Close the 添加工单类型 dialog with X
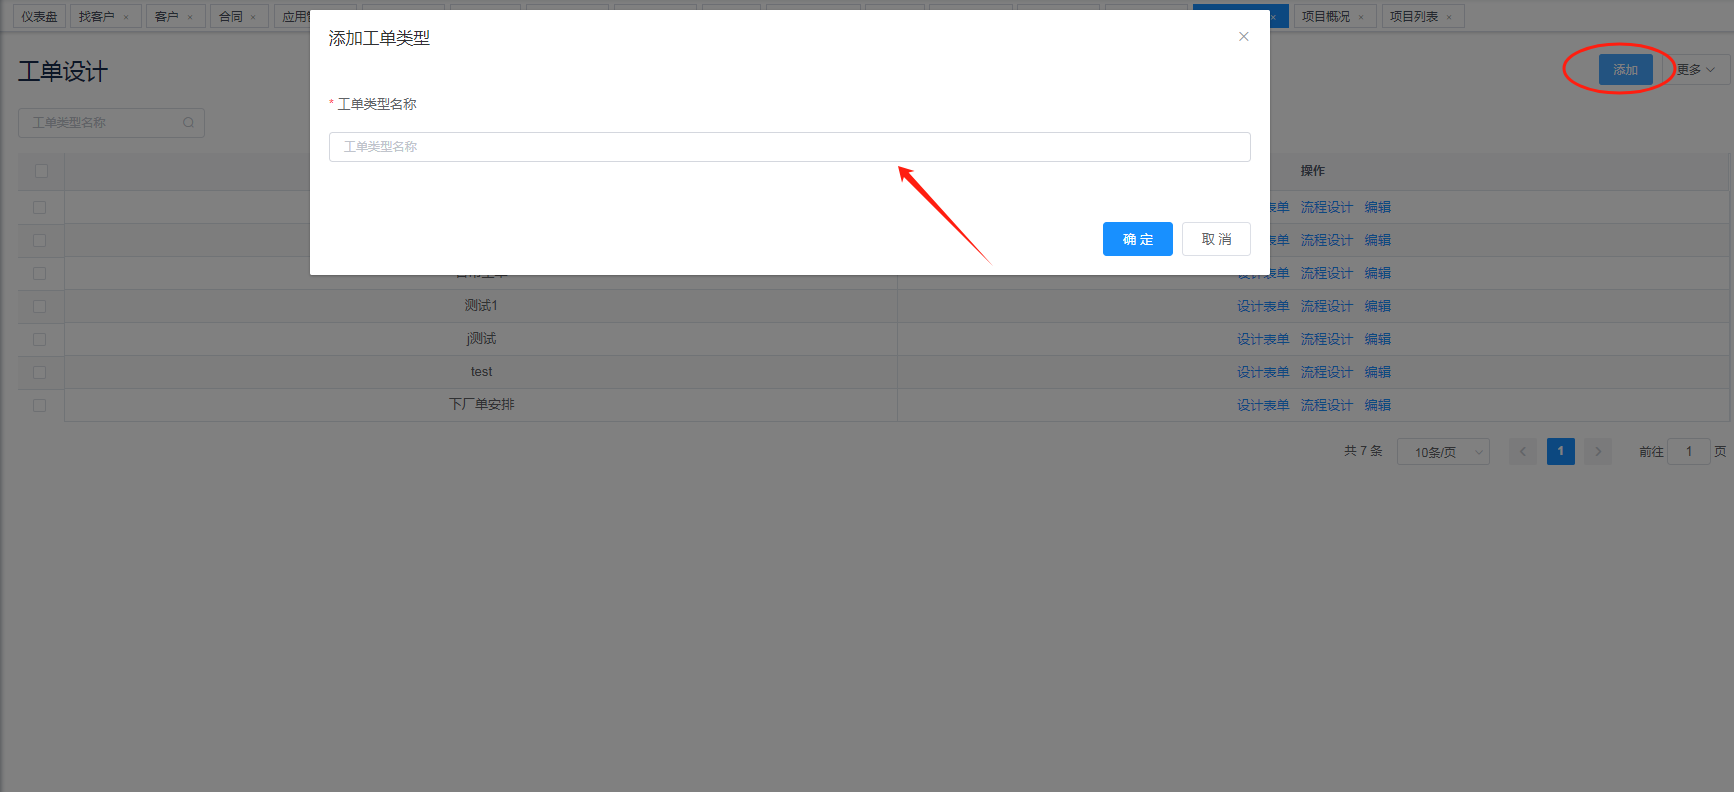1734x792 pixels. 1243,37
